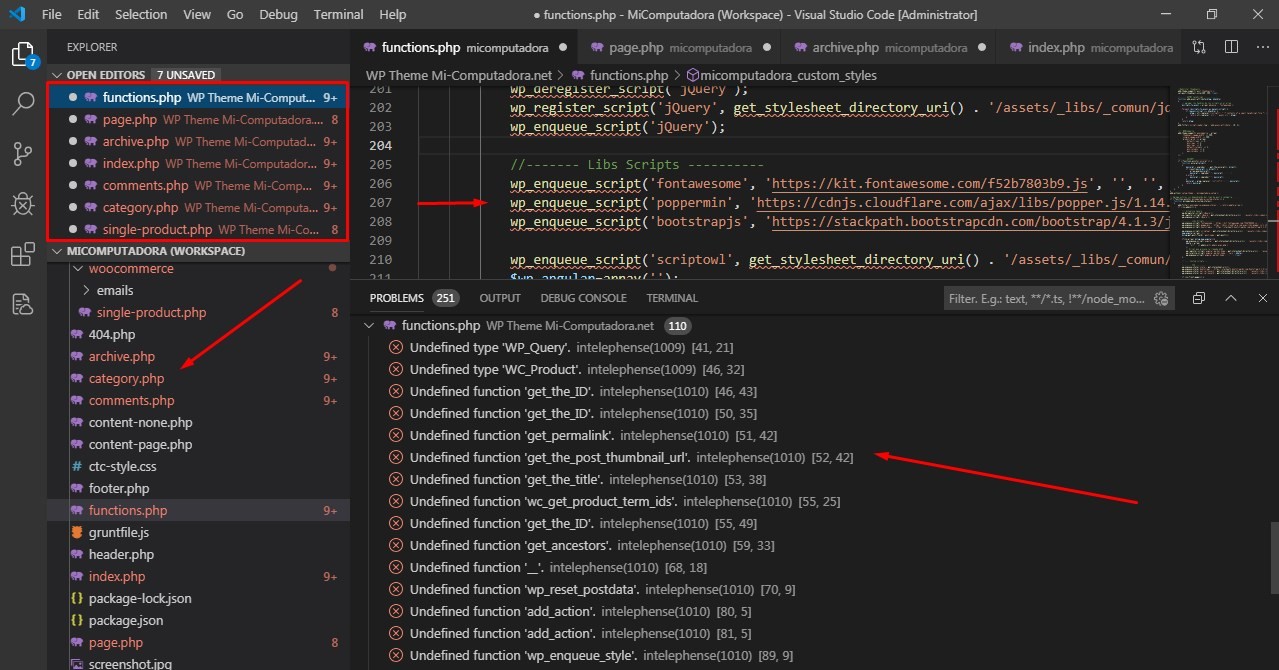Open the Help menu
Viewport: 1279px width, 670px height.
click(x=393, y=14)
